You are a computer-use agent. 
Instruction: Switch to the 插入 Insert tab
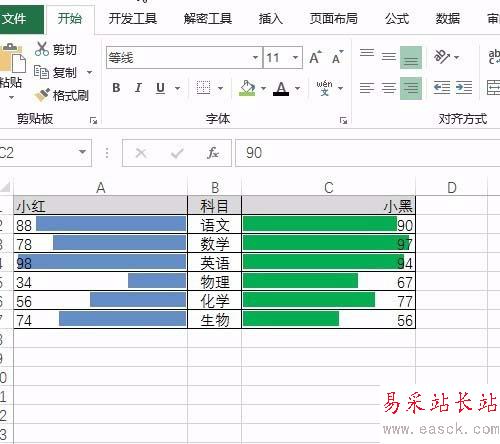click(271, 19)
